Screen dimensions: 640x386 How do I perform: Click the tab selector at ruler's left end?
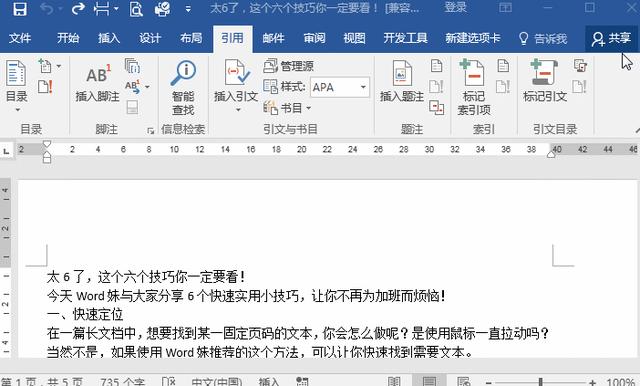pos(6,151)
